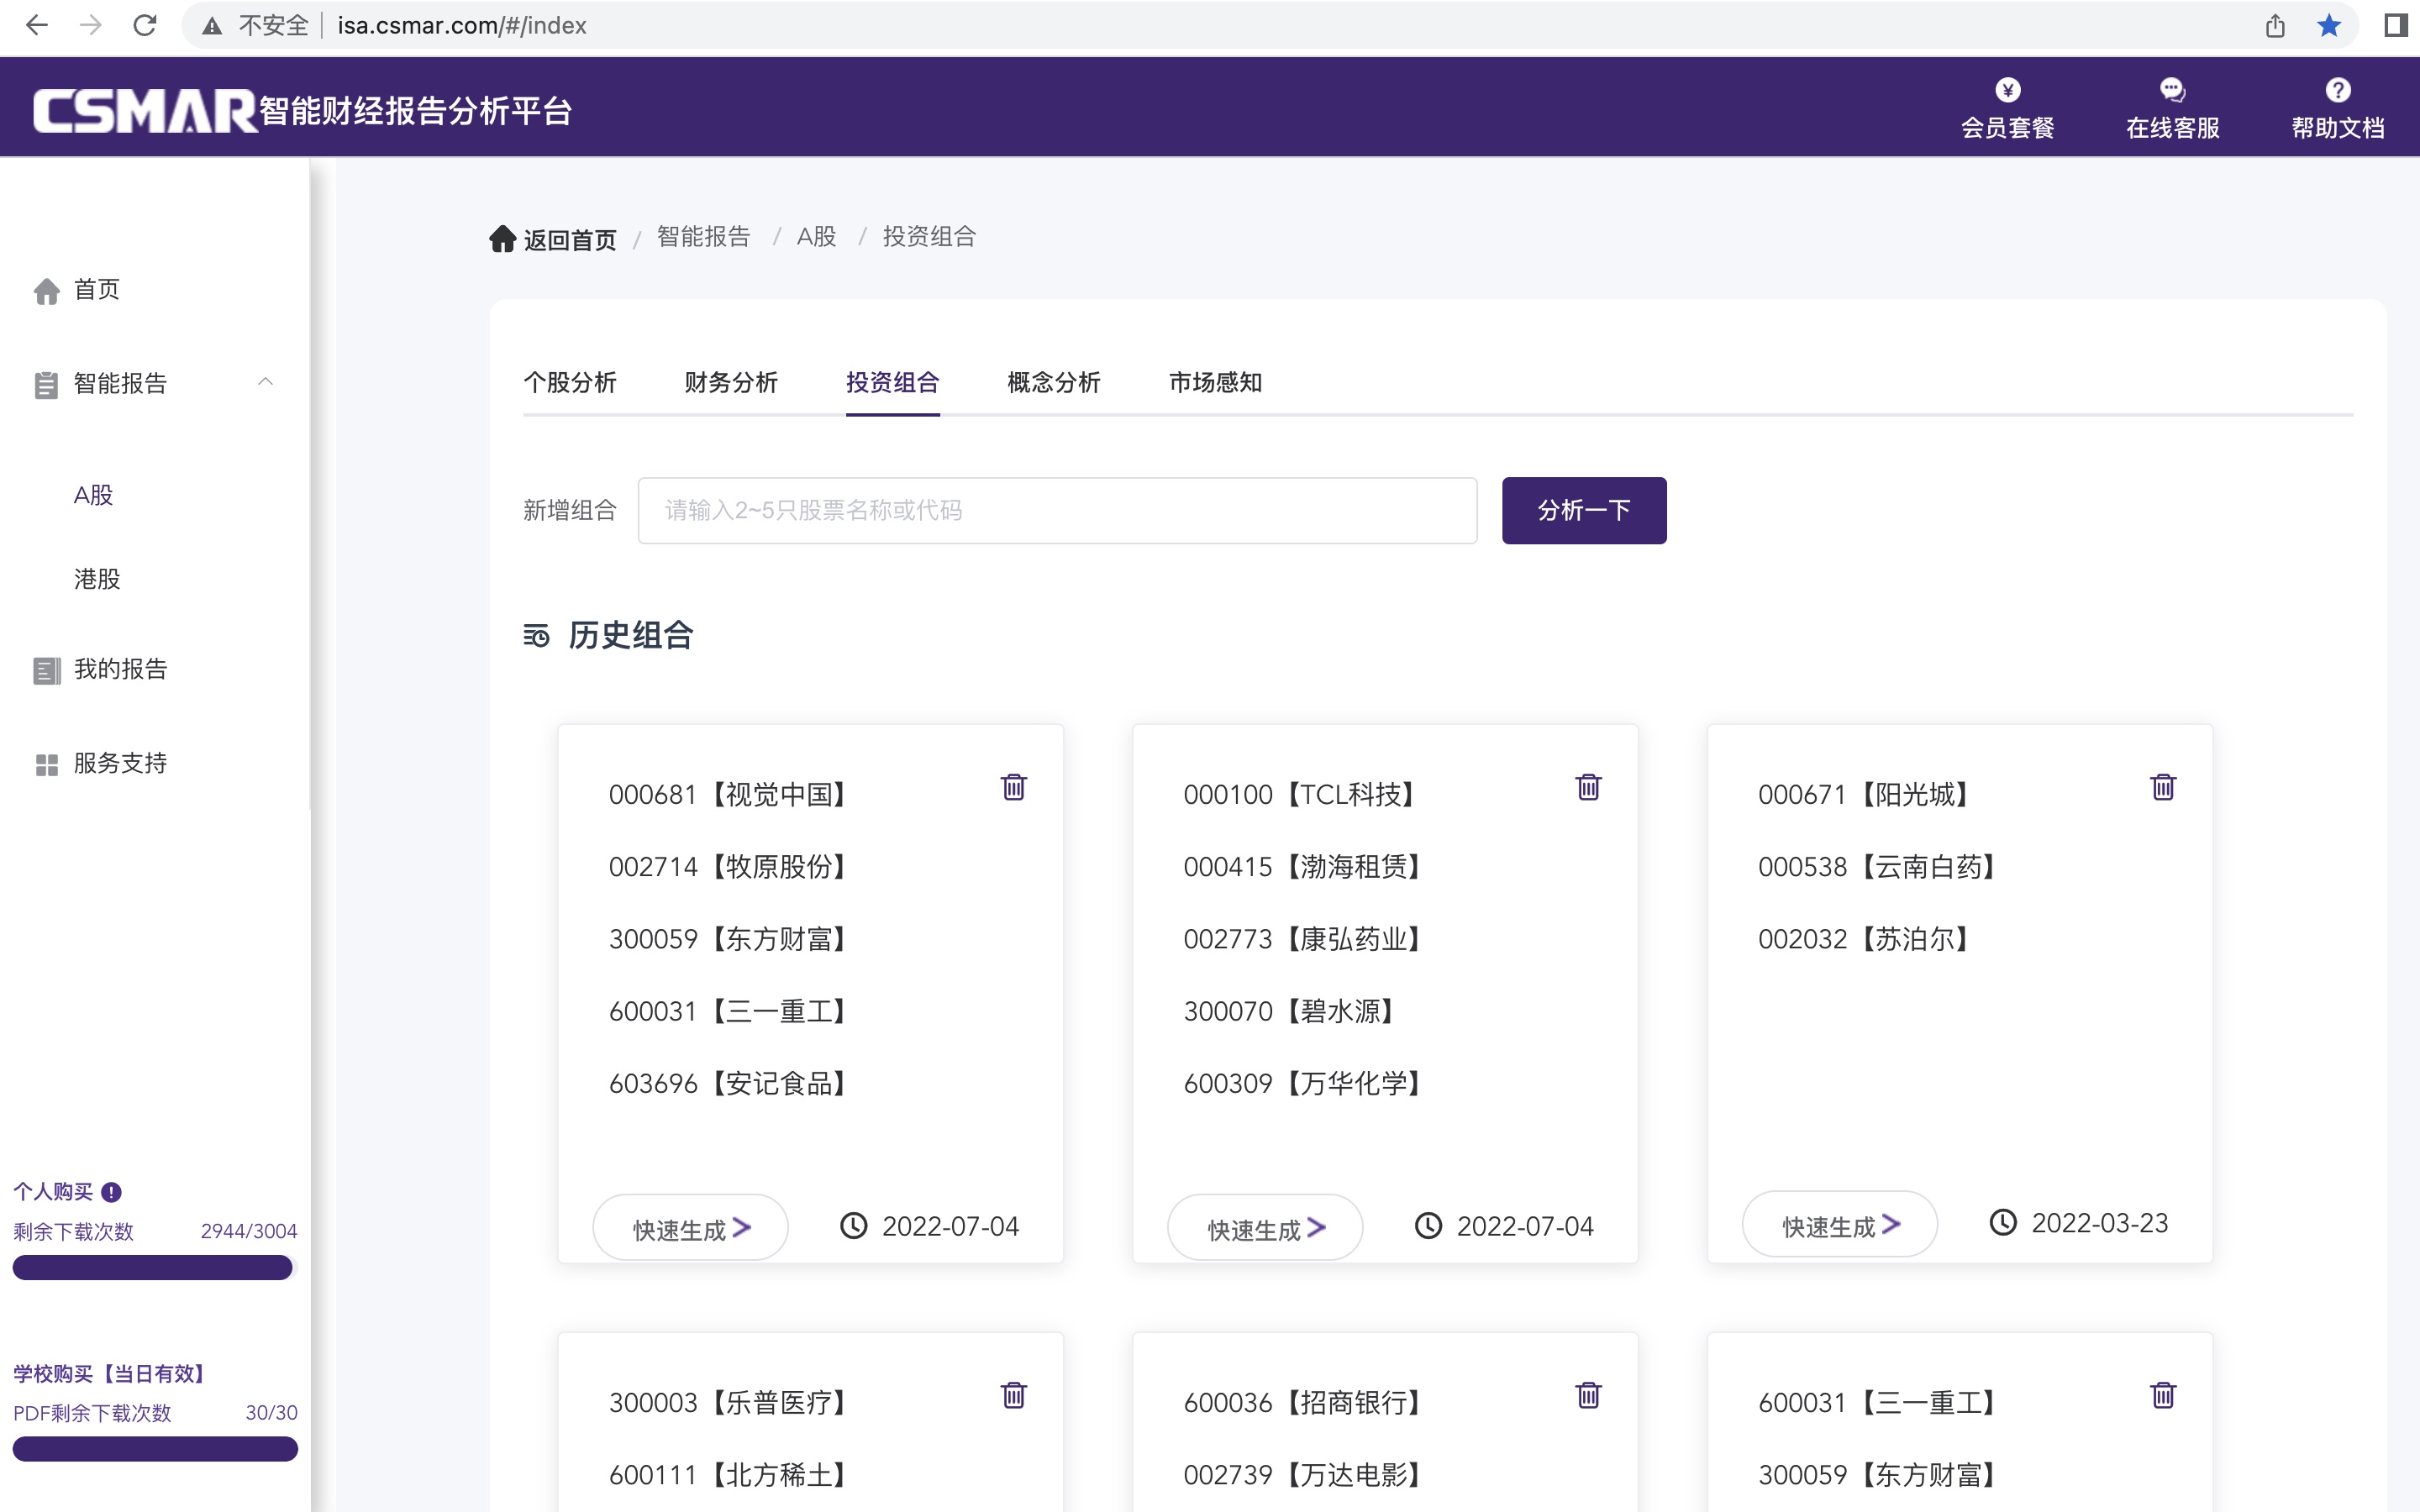Click the 历史组合 history icon
The image size is (2420, 1512).
tap(536, 636)
